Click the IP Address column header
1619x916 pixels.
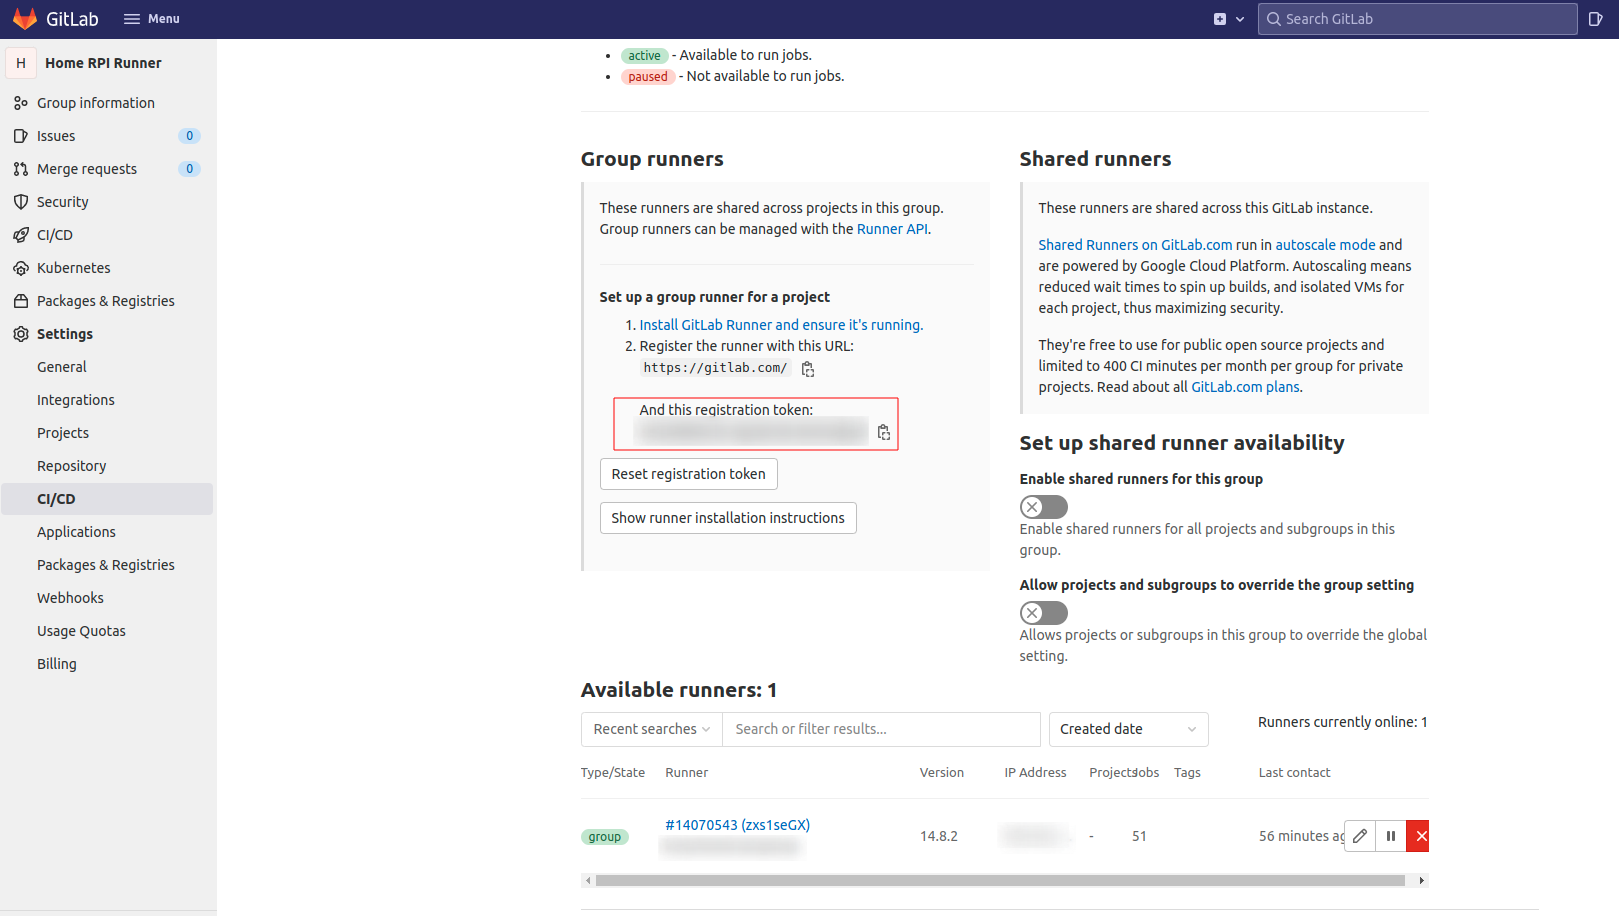(x=1035, y=773)
